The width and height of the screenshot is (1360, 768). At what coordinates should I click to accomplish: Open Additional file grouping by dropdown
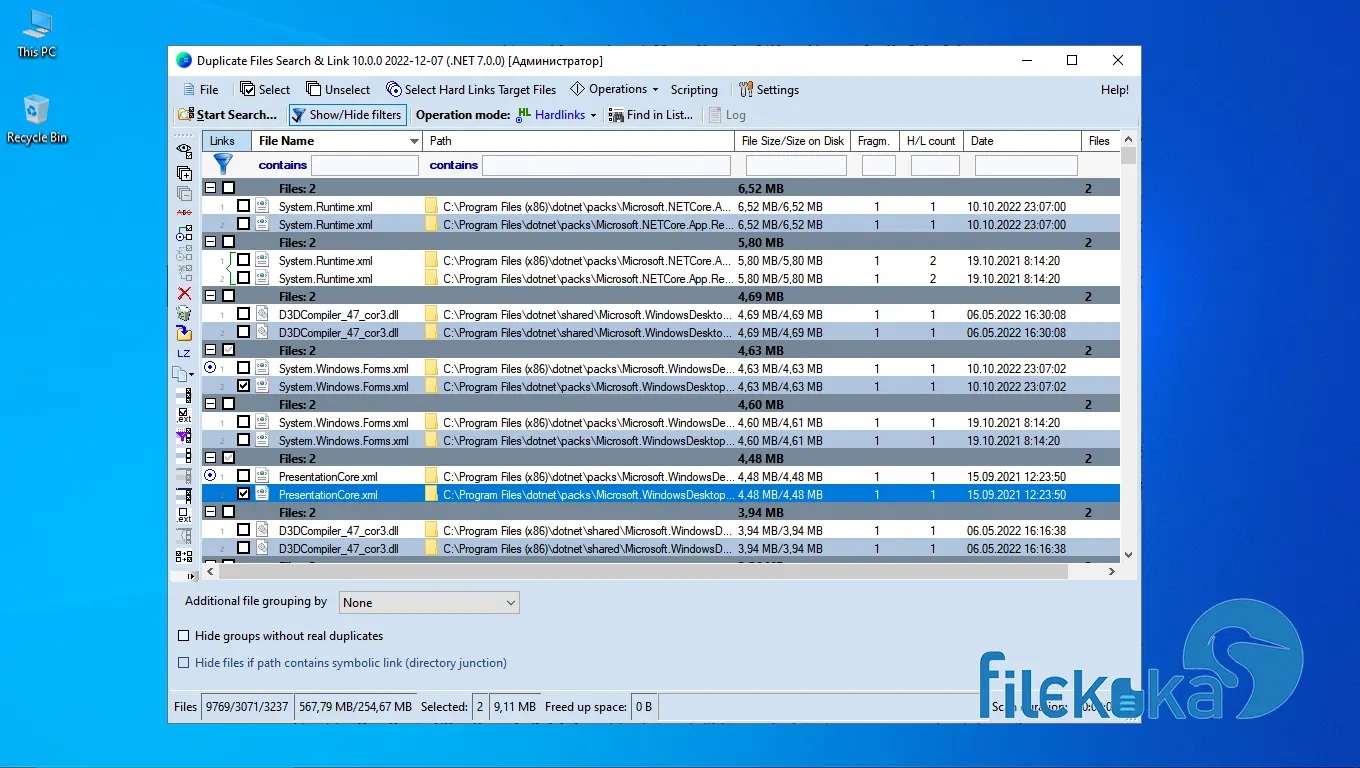429,602
